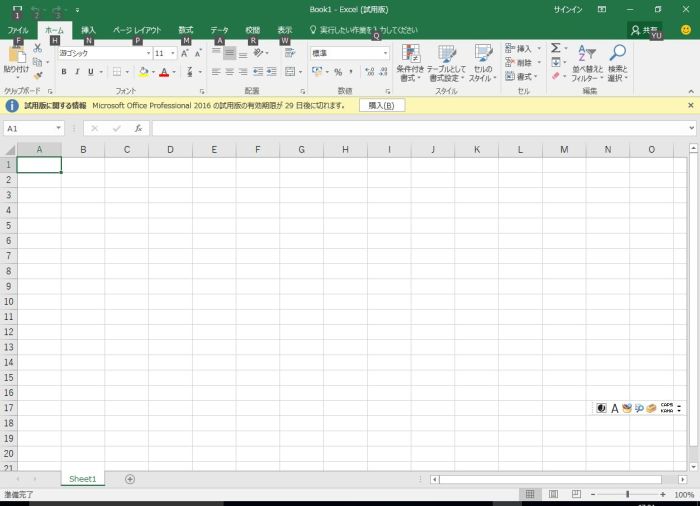Switch to the 挿入 (Insert) tab
The height and width of the screenshot is (506, 700).
pos(88,30)
